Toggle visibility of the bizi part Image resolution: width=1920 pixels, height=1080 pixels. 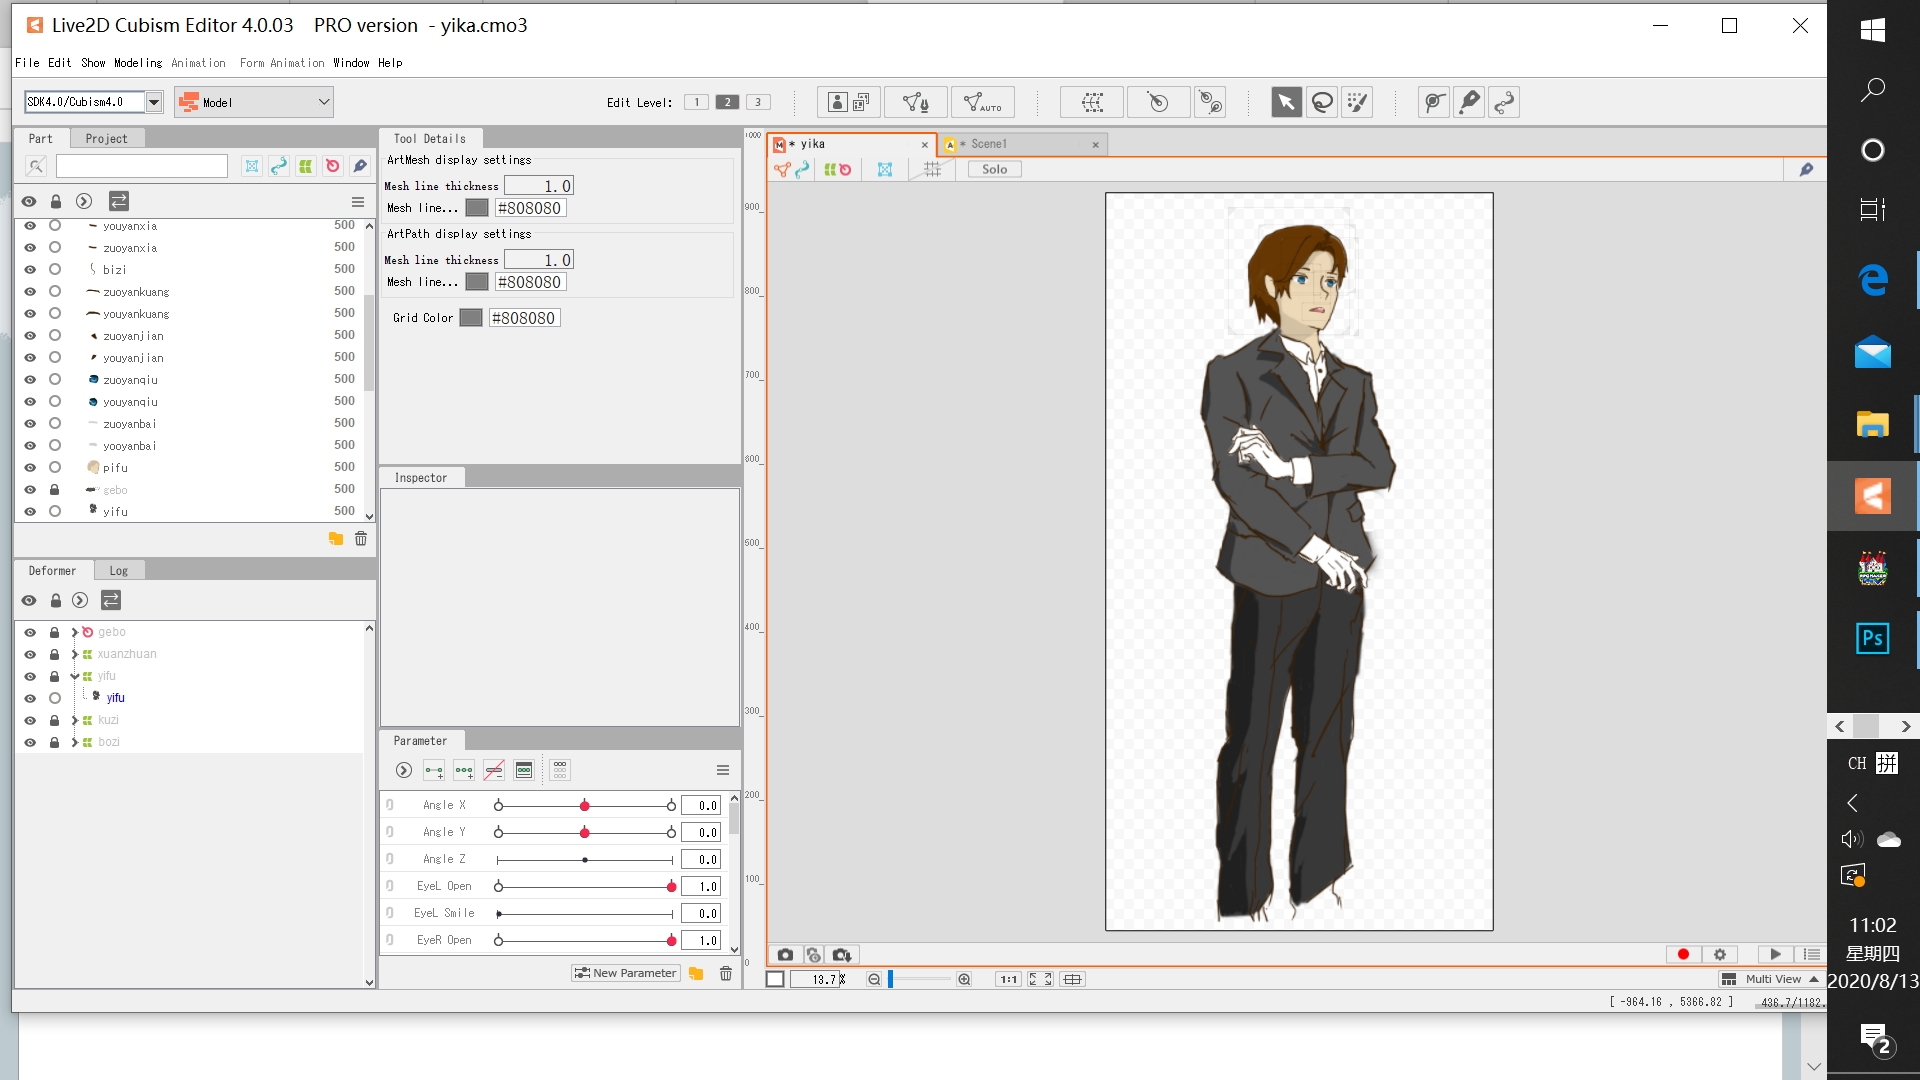click(x=30, y=270)
